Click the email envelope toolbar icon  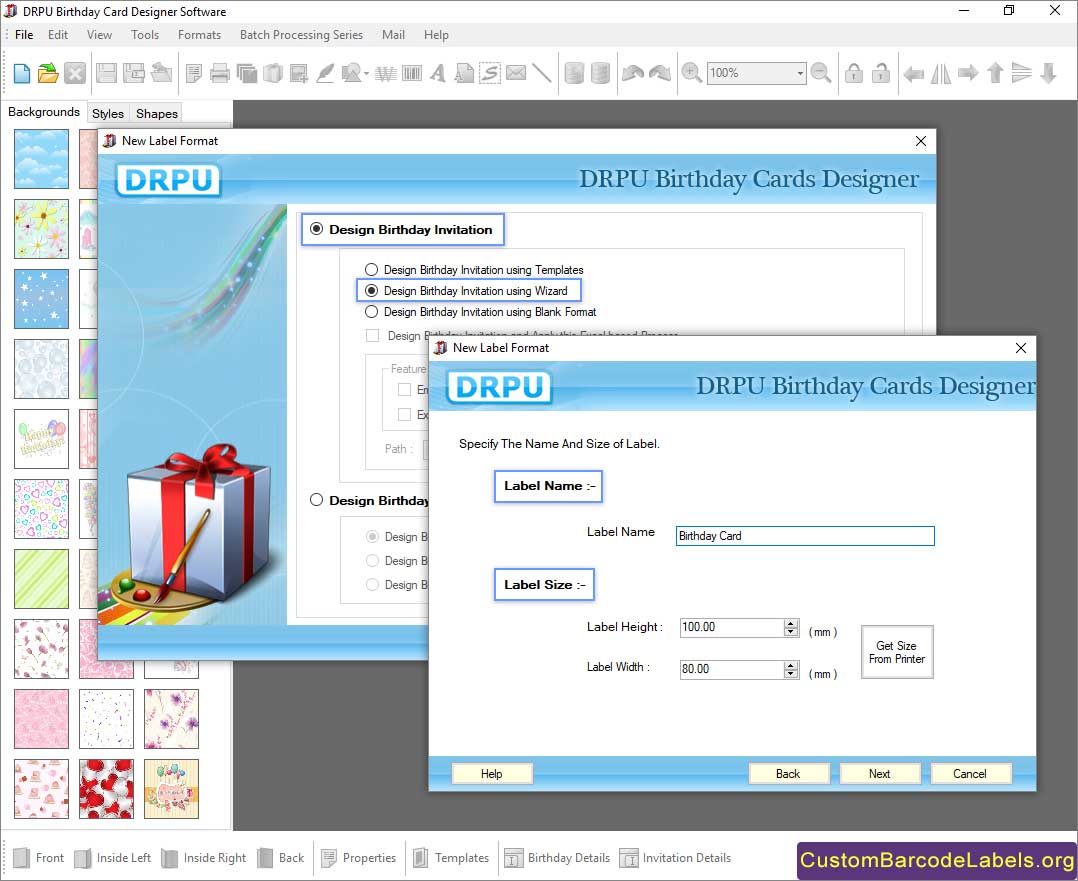[516, 73]
